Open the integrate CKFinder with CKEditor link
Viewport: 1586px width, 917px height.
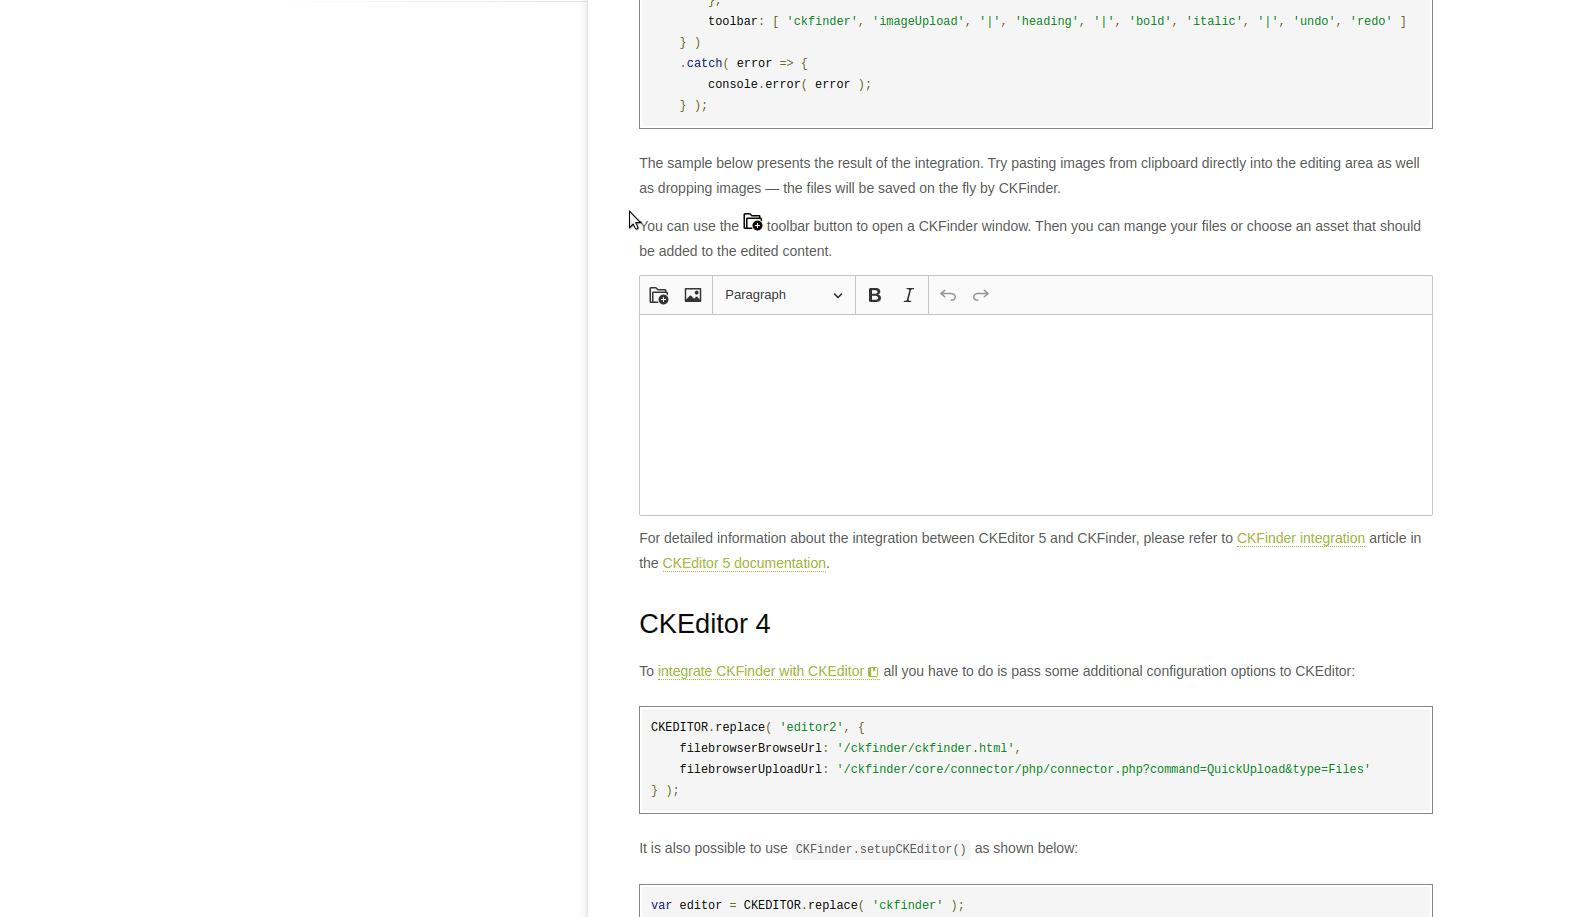click(x=768, y=671)
